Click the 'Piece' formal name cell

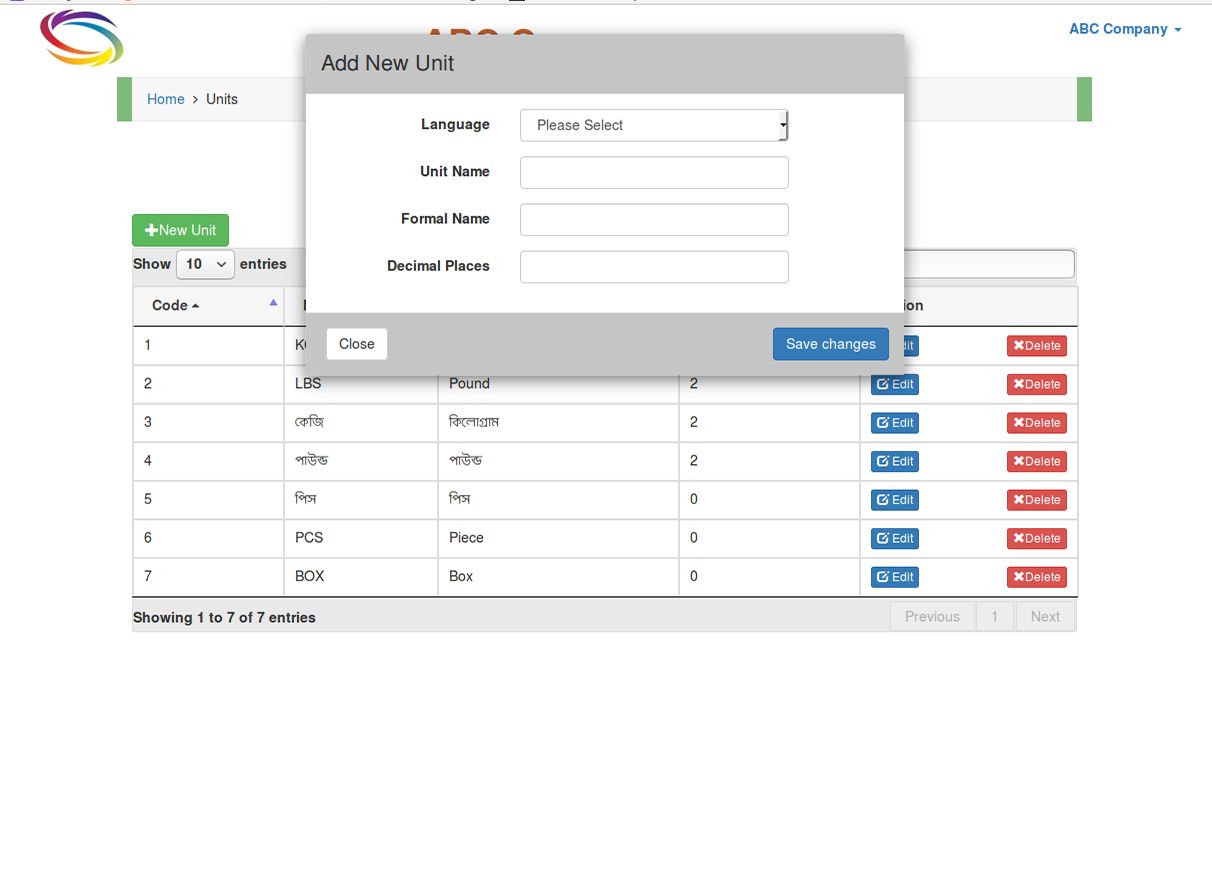pos(558,538)
